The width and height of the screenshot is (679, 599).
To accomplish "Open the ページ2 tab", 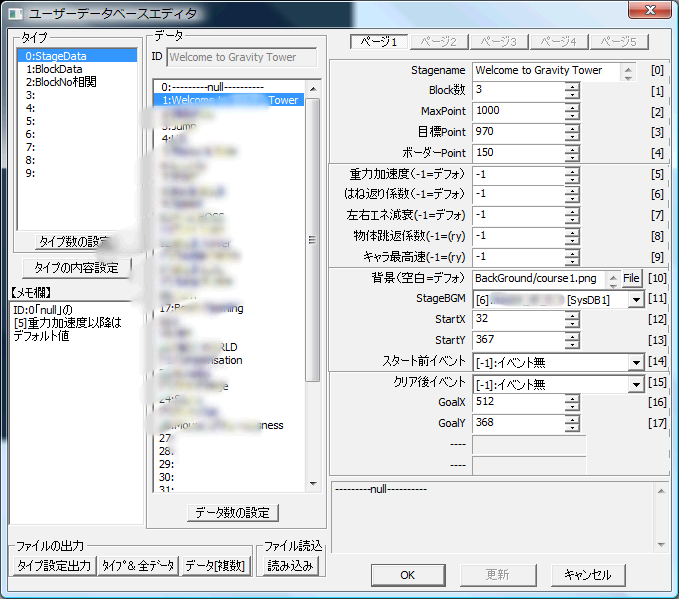I will pyautogui.click(x=439, y=42).
